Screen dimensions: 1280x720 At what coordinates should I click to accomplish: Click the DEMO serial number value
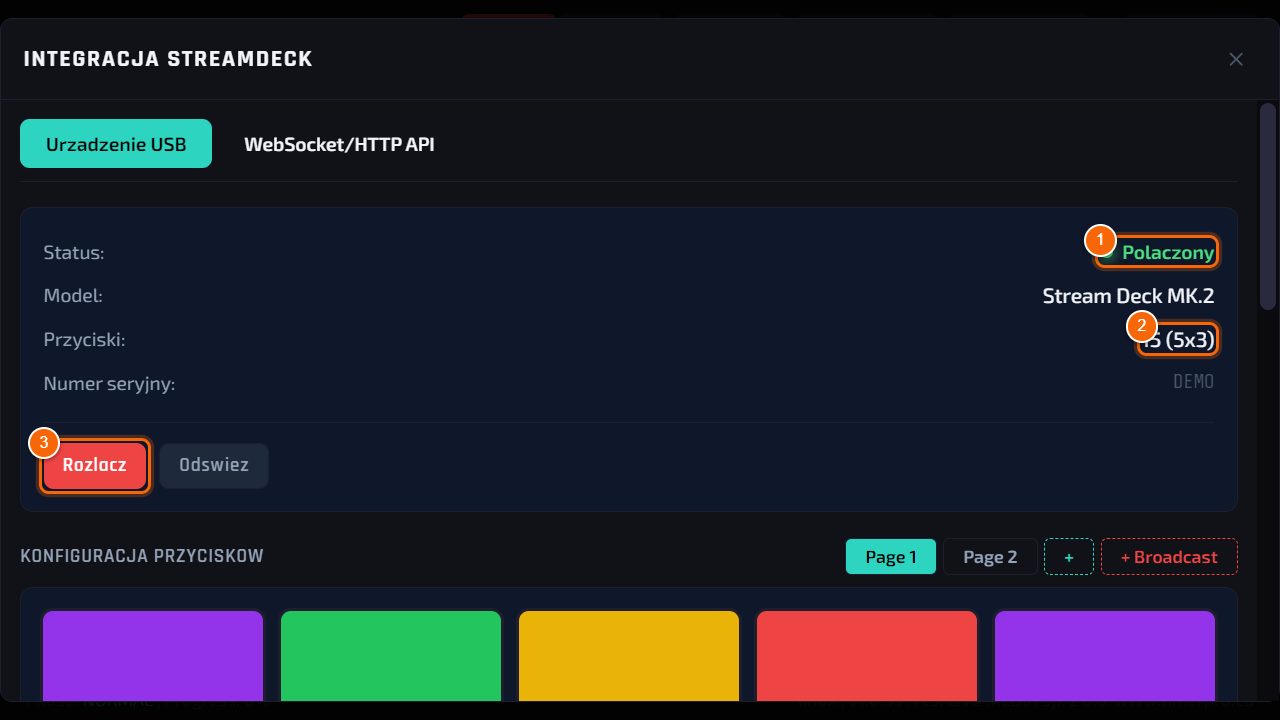pos(1194,382)
